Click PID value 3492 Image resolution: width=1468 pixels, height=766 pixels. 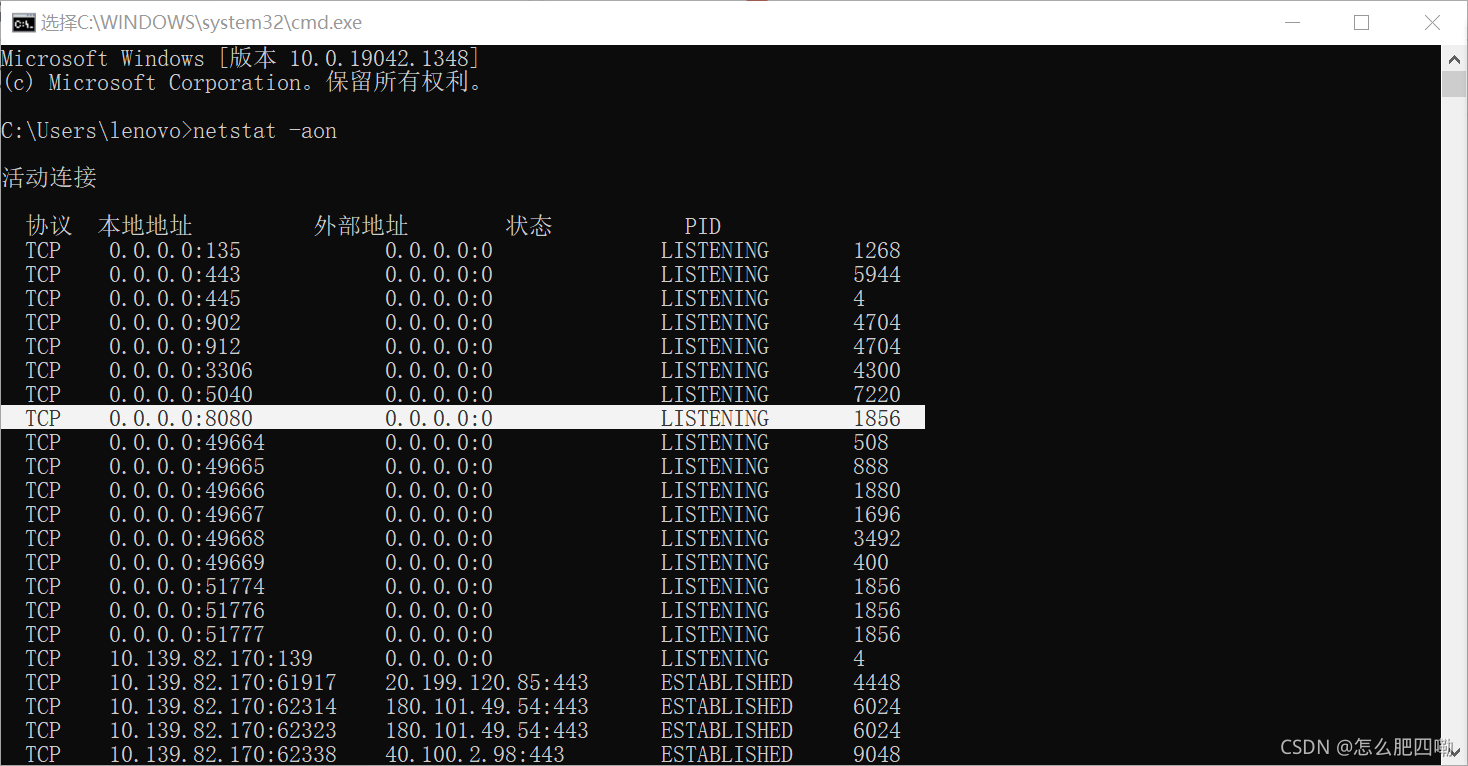(877, 539)
